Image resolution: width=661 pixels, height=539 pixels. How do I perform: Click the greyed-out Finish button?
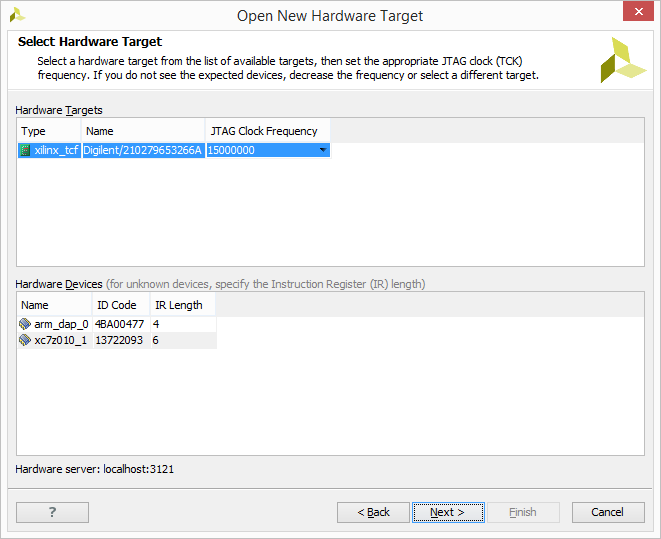(523, 512)
